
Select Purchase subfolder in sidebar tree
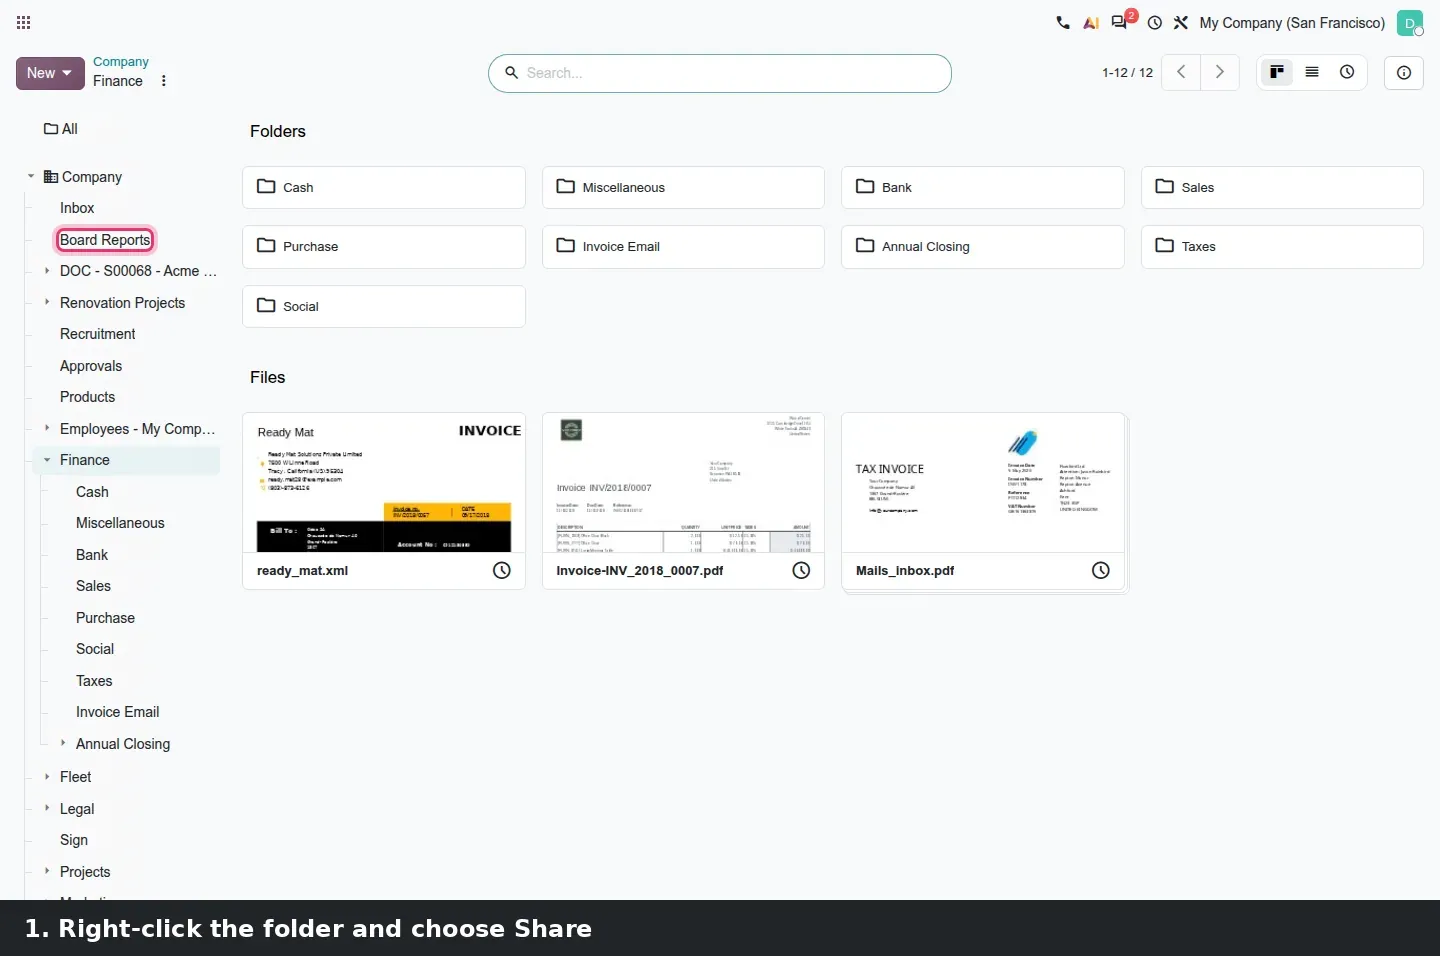(105, 618)
